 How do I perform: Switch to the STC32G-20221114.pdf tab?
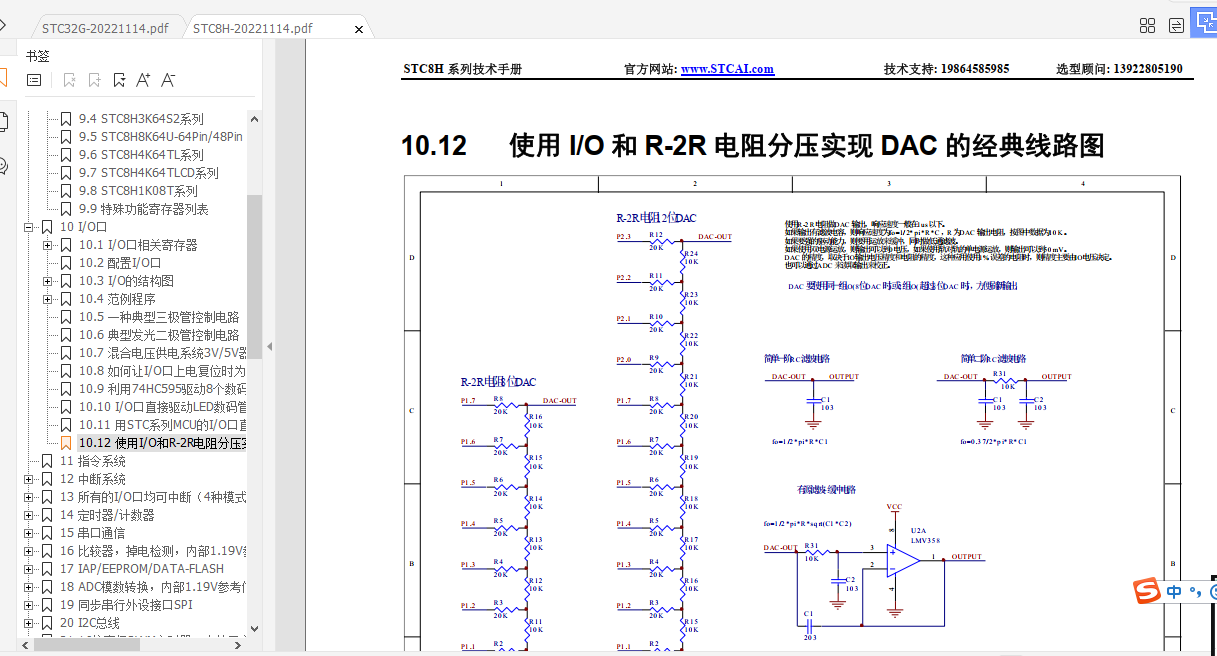click(x=105, y=28)
